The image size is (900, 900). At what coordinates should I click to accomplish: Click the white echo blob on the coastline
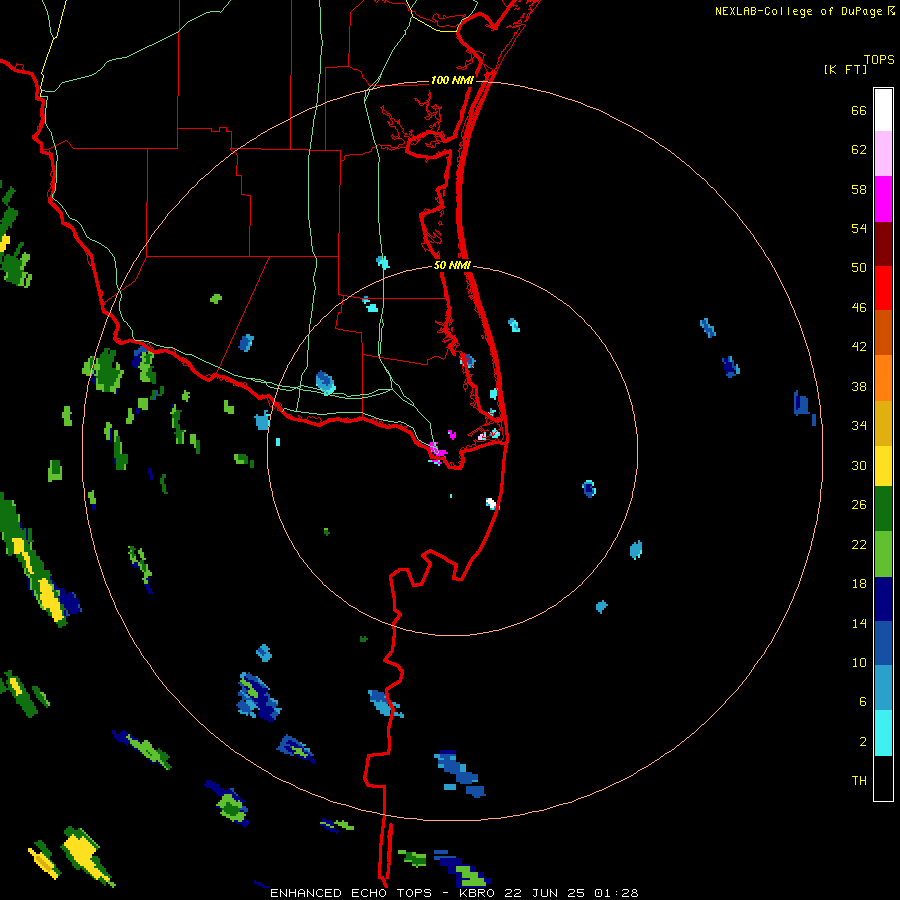pos(491,503)
